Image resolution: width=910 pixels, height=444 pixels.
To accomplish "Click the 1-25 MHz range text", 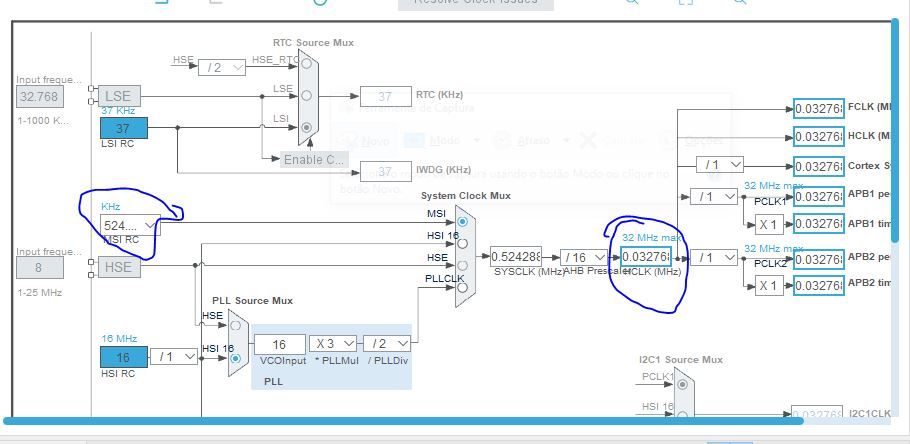I will [x=39, y=293].
